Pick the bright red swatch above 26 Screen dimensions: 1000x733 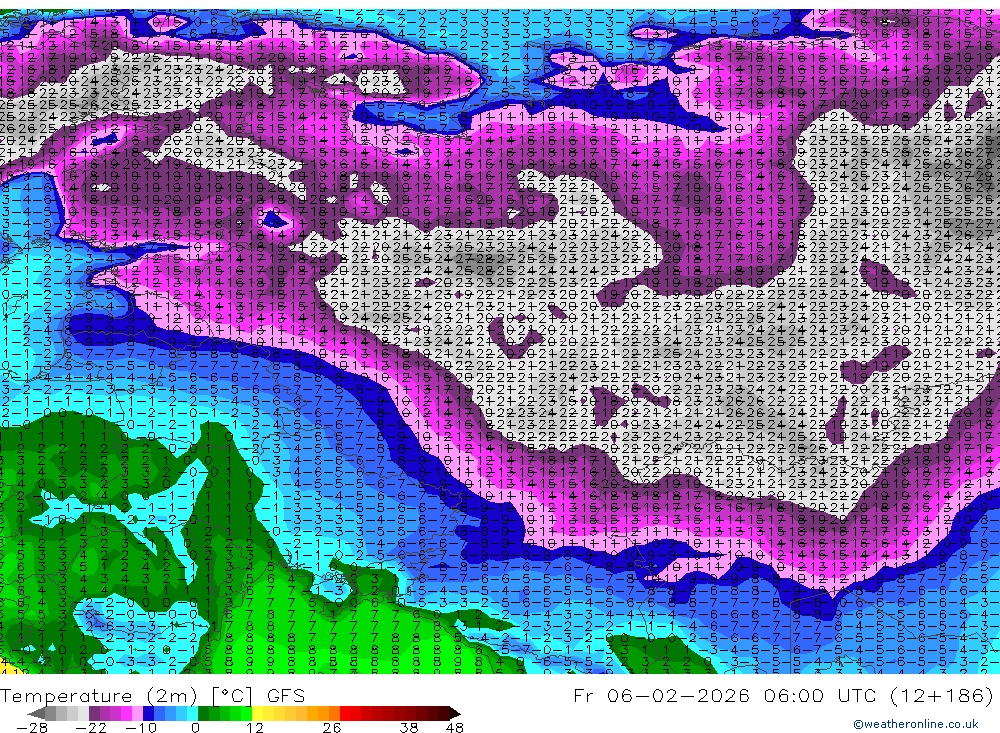click(345, 713)
